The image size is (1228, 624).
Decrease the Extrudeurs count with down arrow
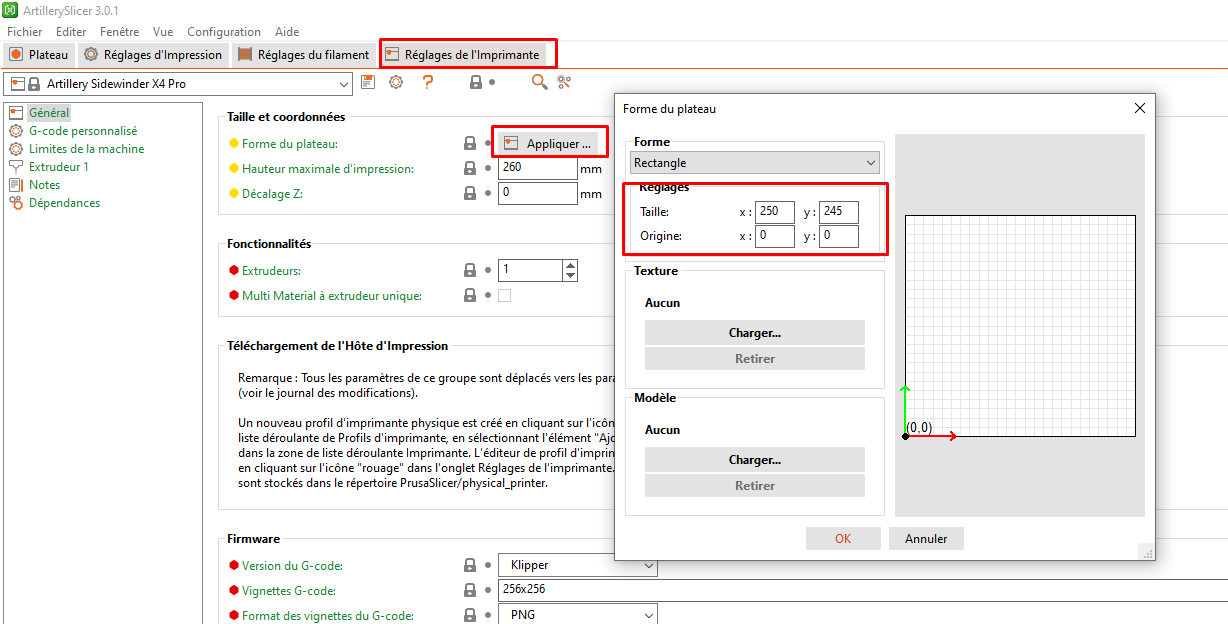570,275
